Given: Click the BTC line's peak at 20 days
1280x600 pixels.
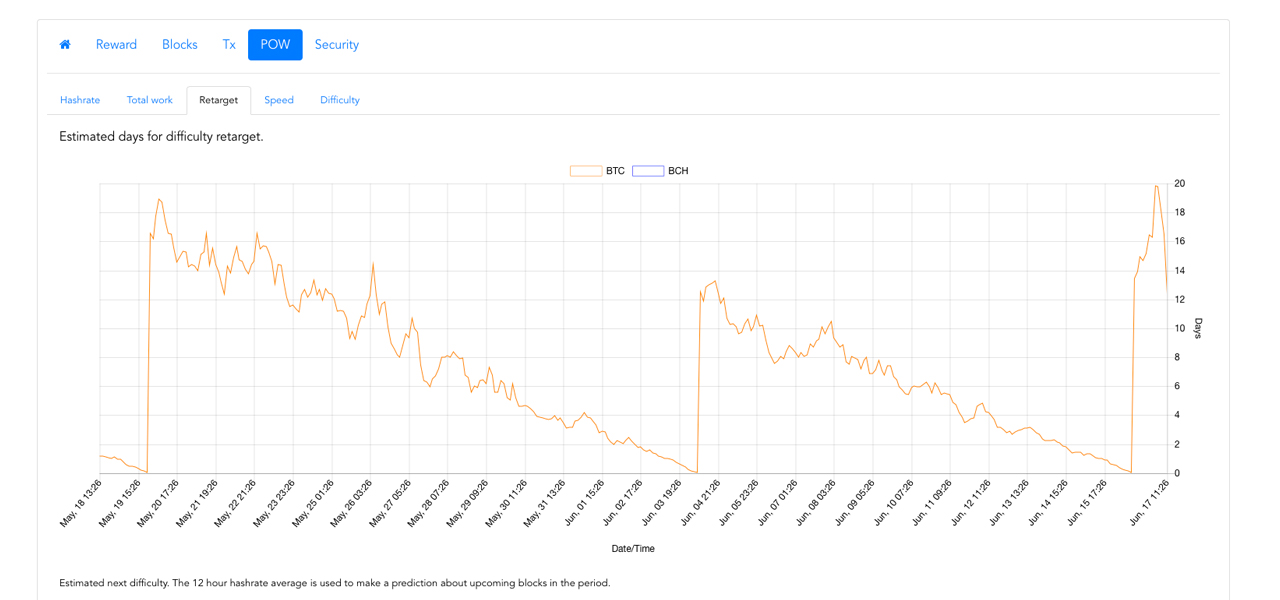Looking at the screenshot, I should [x=1156, y=185].
